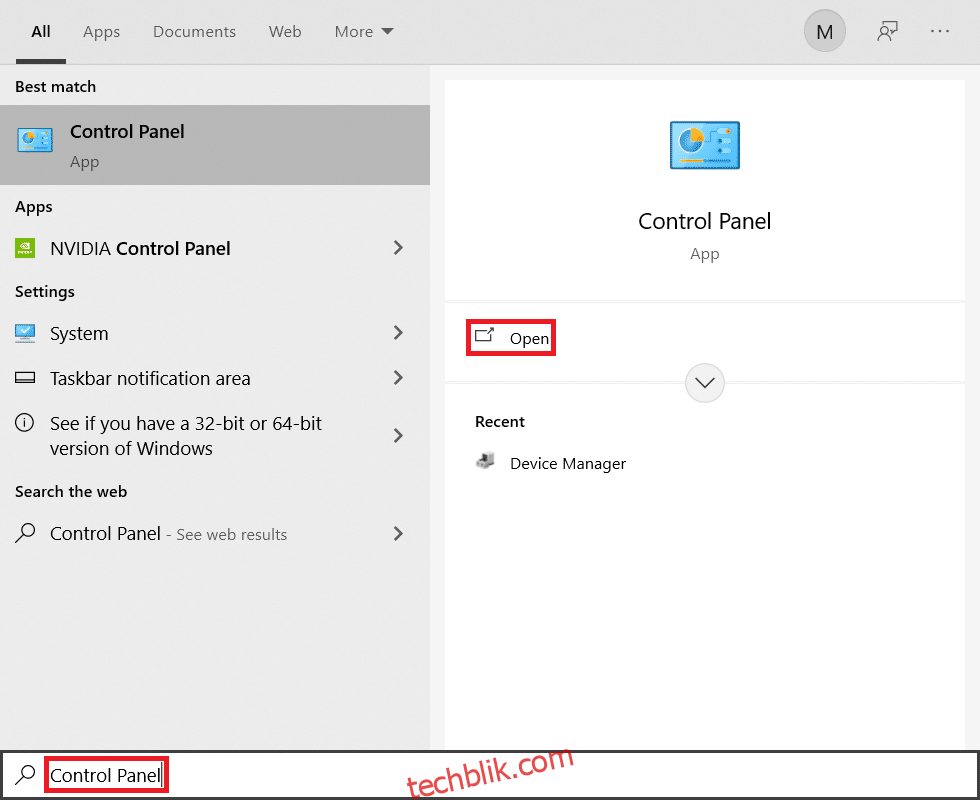Expand more actions with the circled chevron
The image size is (980, 800).
pyautogui.click(x=704, y=382)
